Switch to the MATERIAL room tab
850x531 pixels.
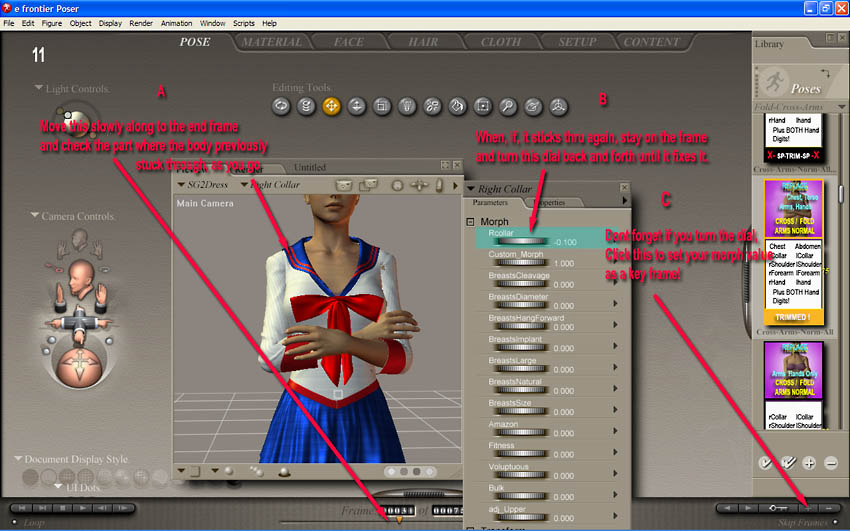click(x=272, y=42)
